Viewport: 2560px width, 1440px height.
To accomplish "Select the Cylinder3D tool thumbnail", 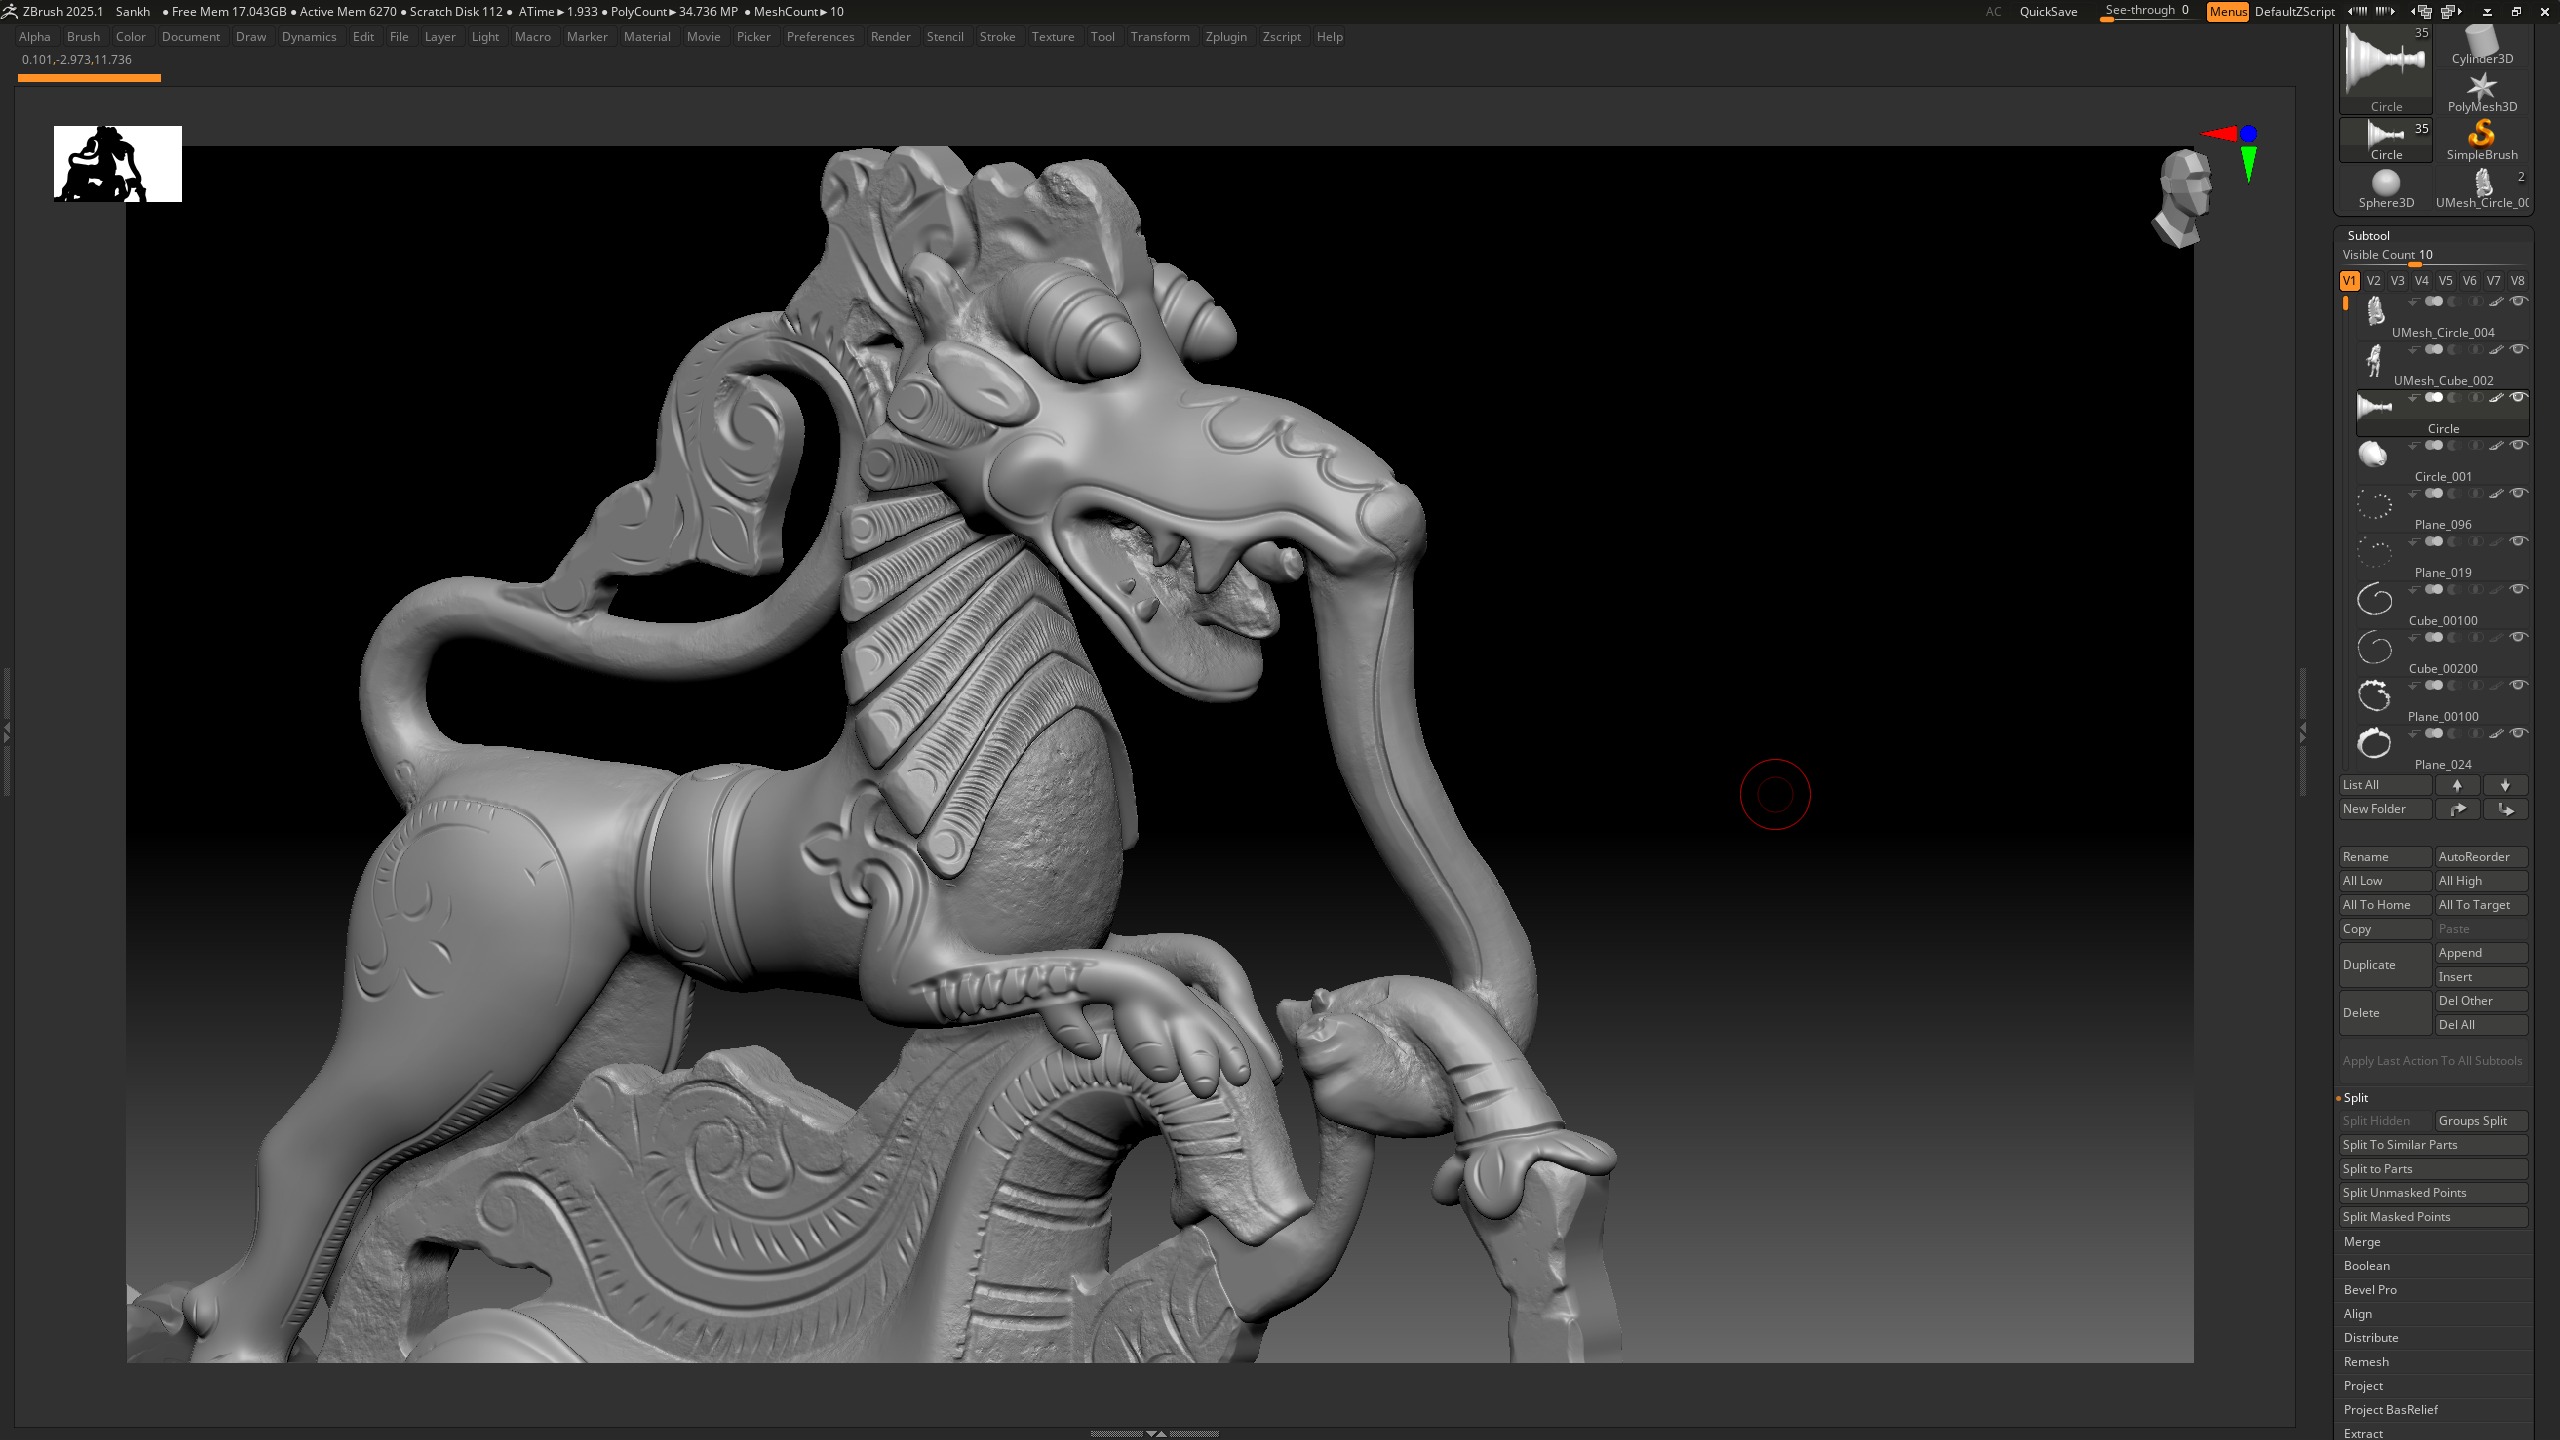I will [2482, 44].
